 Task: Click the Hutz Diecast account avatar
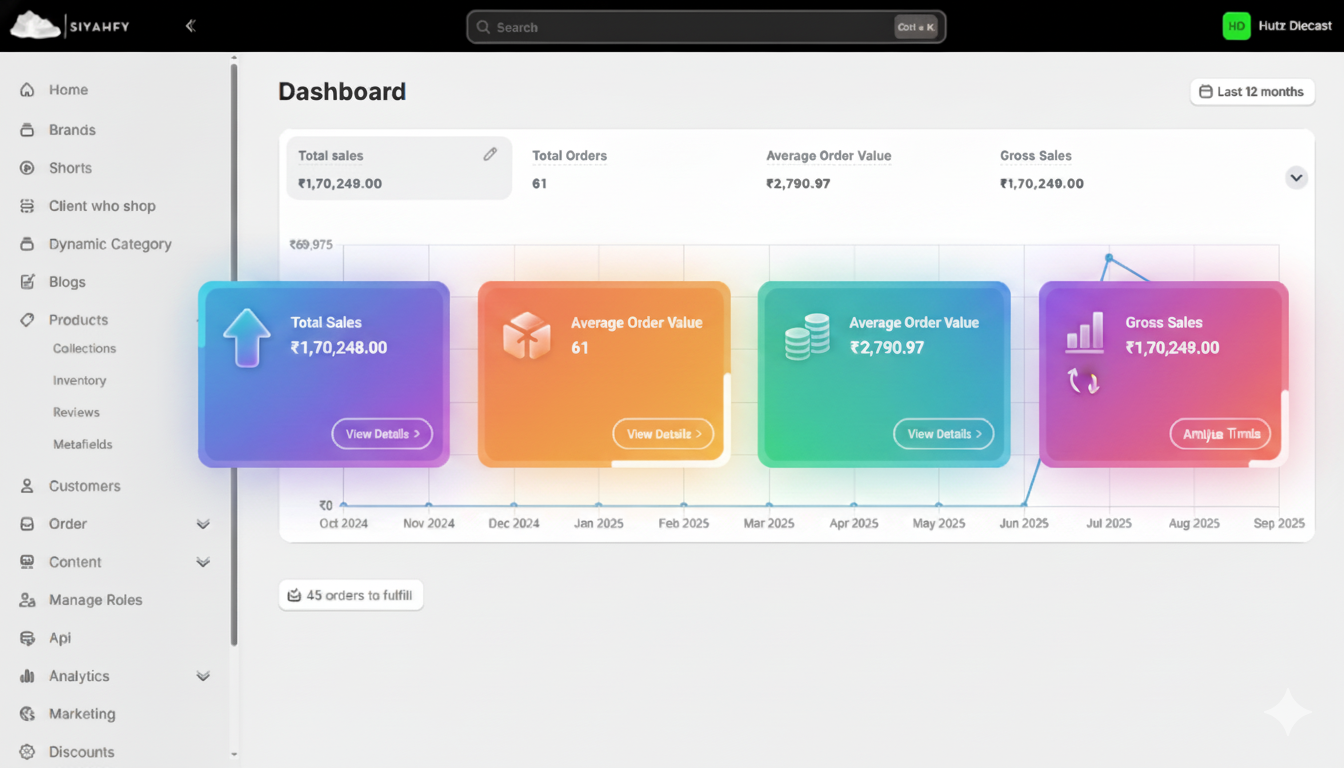[1237, 25]
